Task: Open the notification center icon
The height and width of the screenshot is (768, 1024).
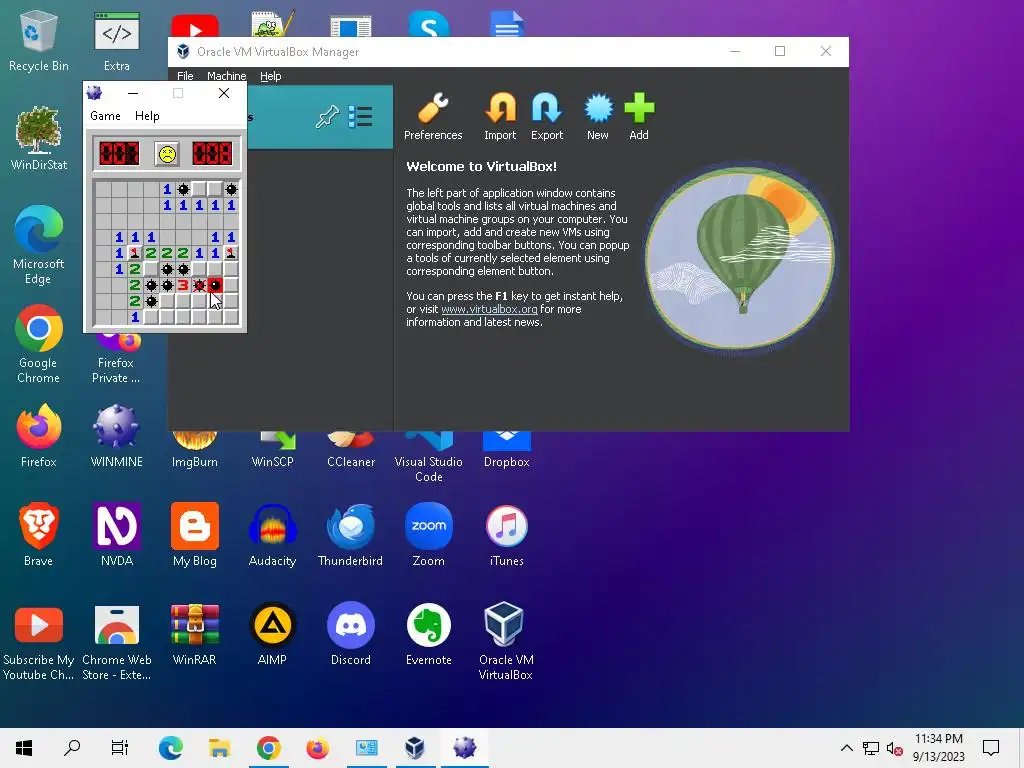Action: coord(991,748)
